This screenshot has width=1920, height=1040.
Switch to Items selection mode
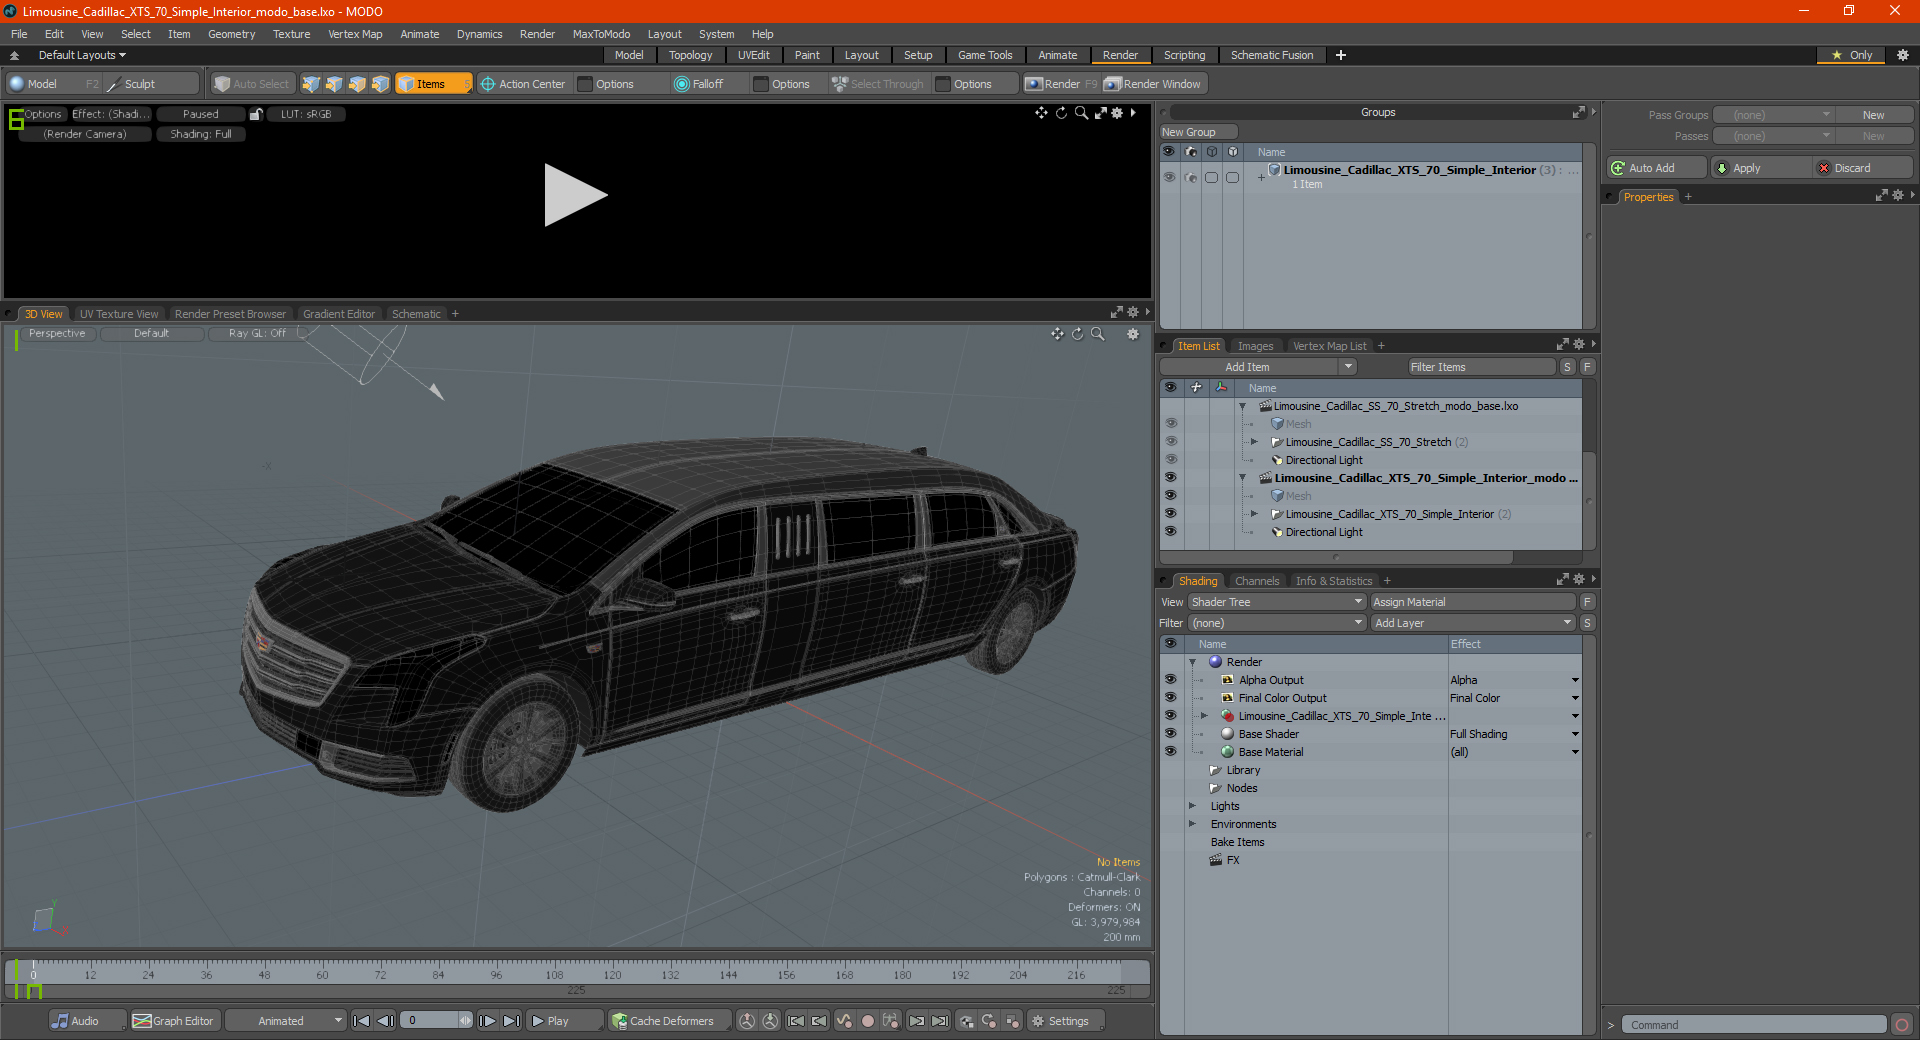pyautogui.click(x=433, y=84)
